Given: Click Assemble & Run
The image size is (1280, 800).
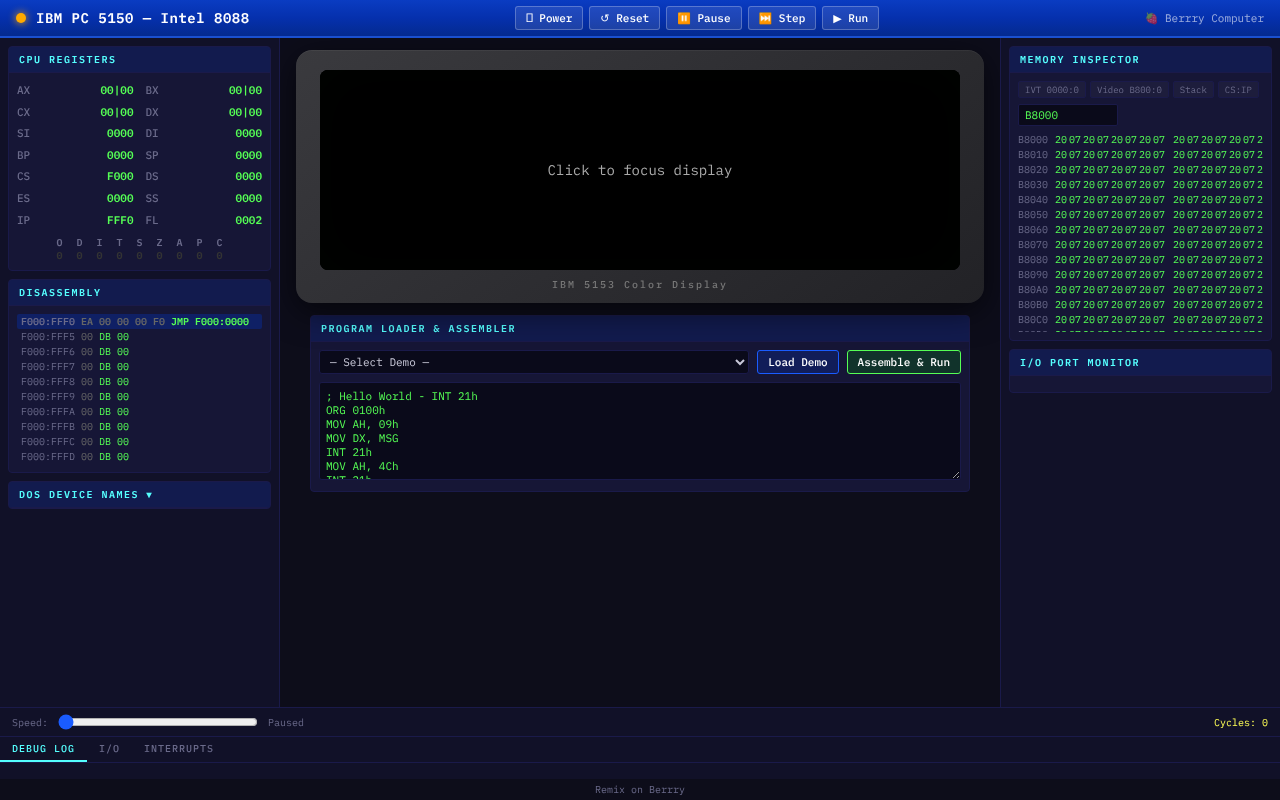Looking at the screenshot, I should coord(903,362).
